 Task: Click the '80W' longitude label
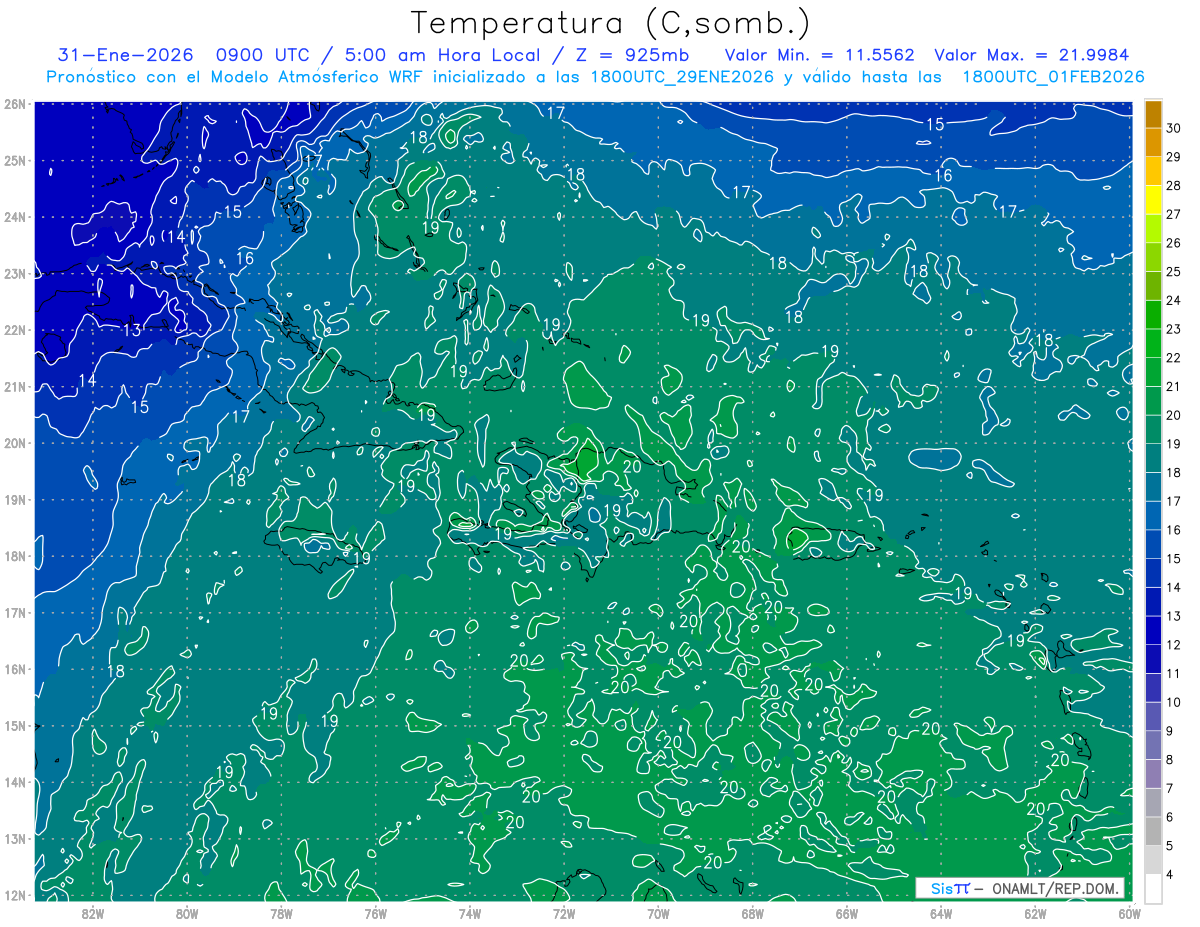(187, 913)
